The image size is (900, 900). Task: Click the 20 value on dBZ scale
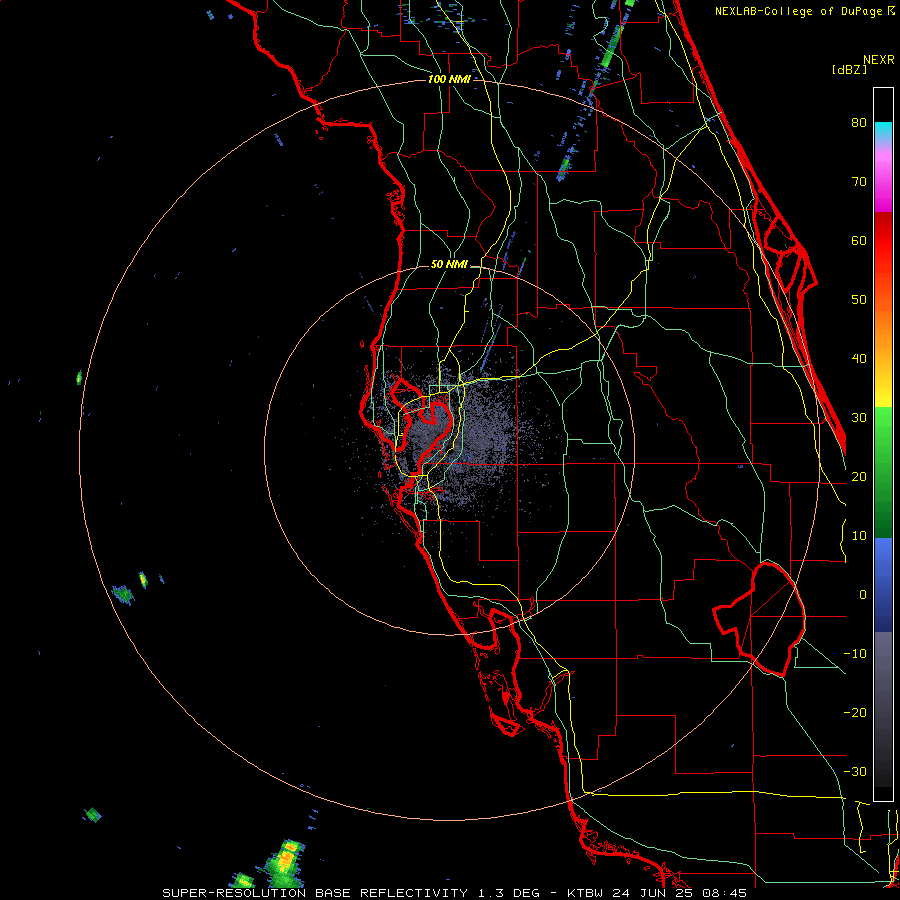click(x=859, y=477)
